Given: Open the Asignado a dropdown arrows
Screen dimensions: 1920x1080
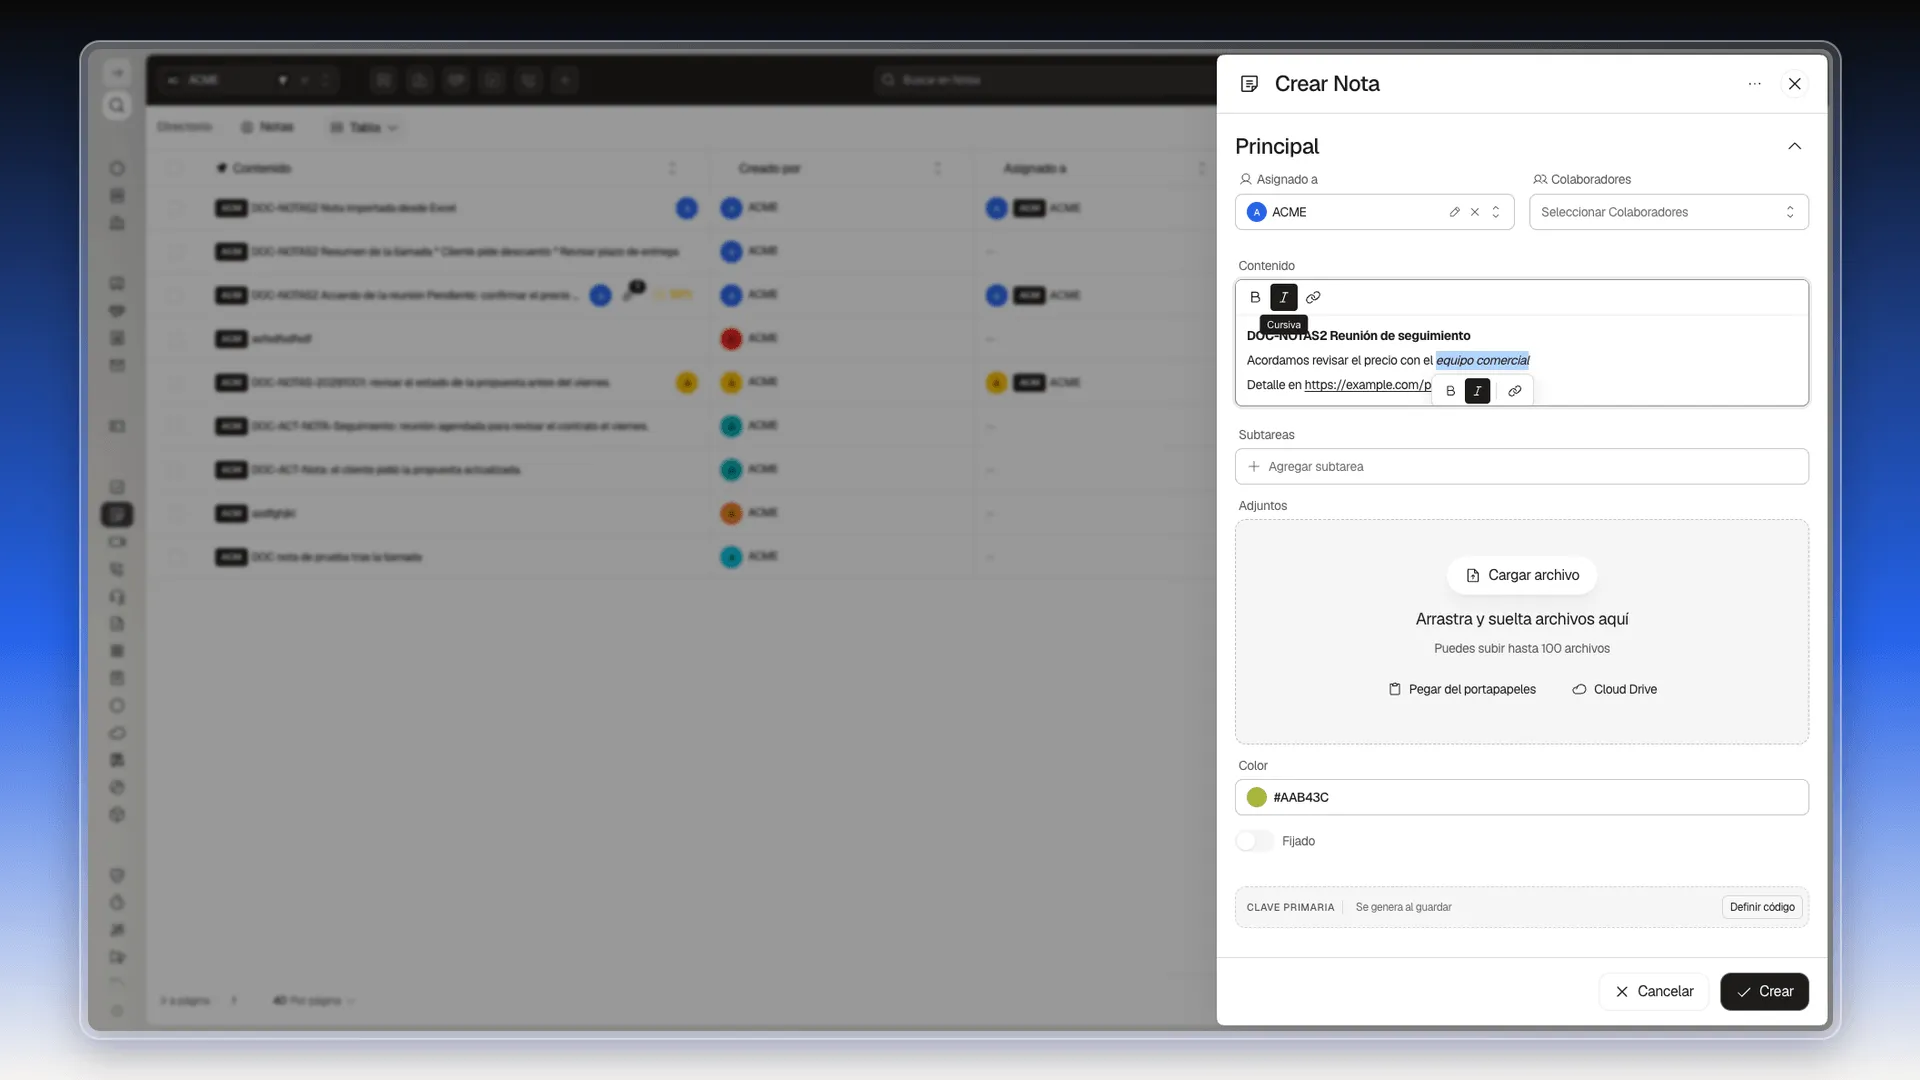Looking at the screenshot, I should [1496, 212].
